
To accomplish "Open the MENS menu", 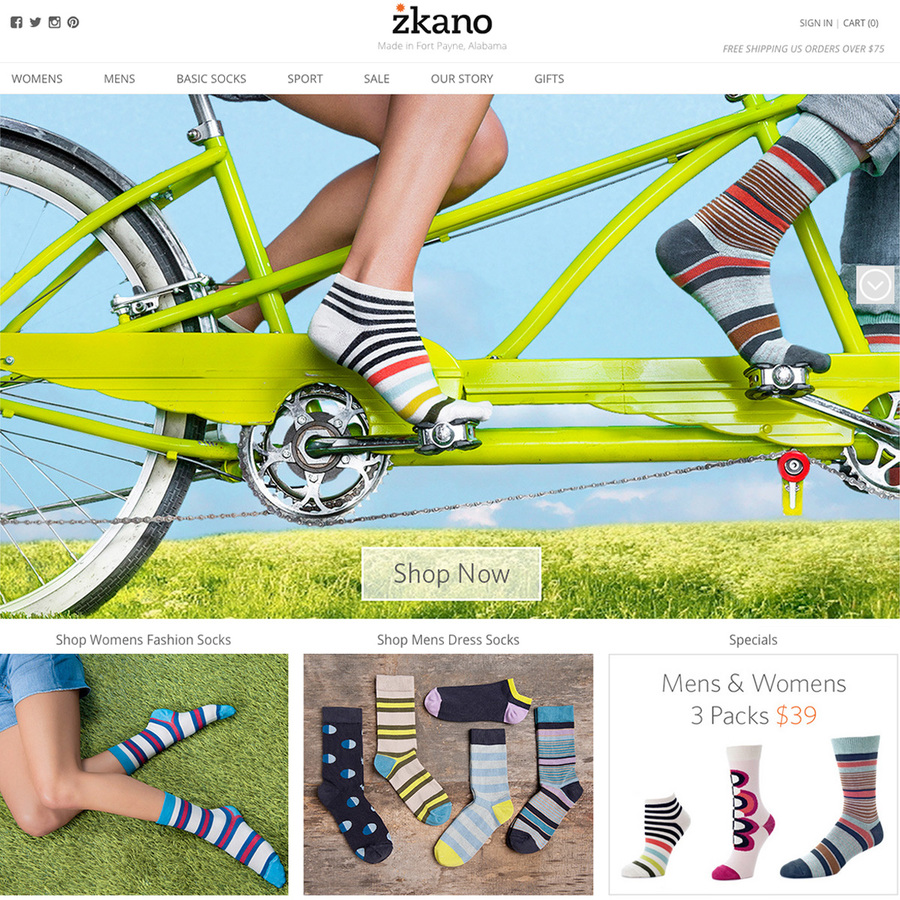I will coord(119,79).
